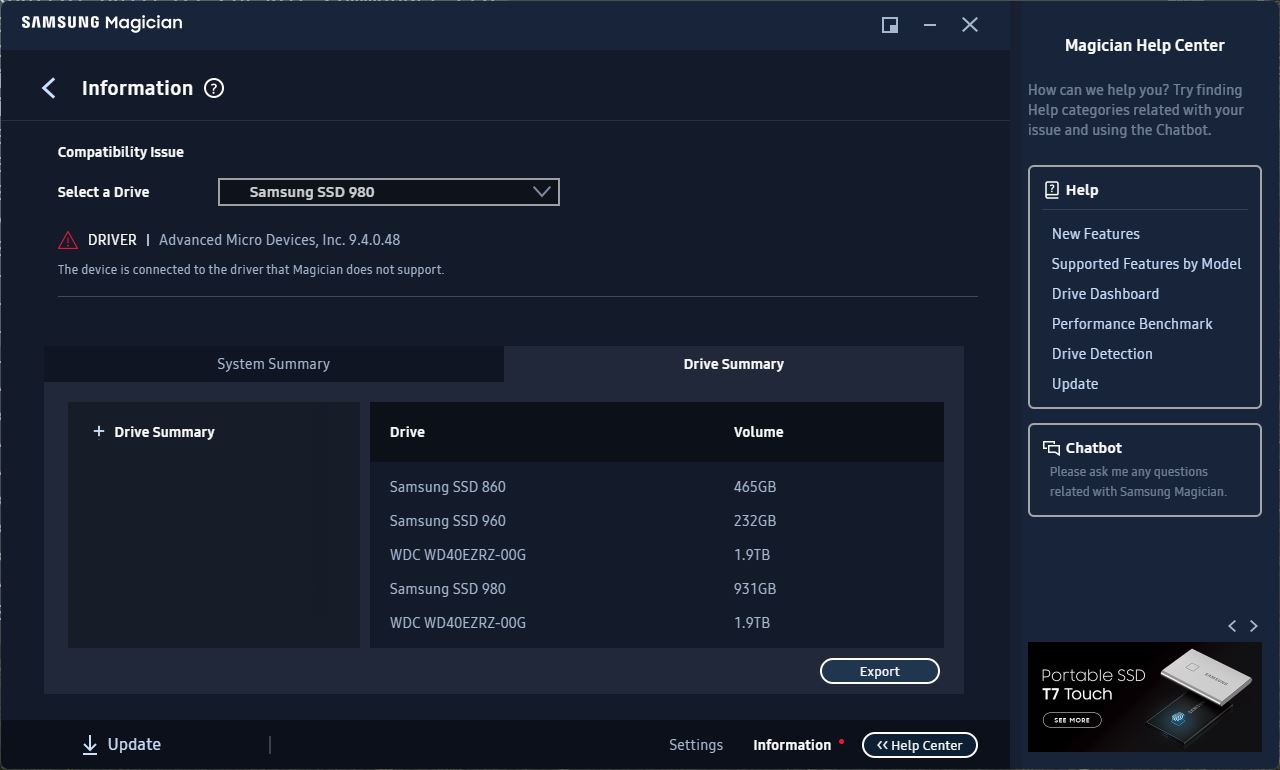Click the Portable SSD T7 Touch banner
The height and width of the screenshot is (770, 1280).
[x=1145, y=697]
